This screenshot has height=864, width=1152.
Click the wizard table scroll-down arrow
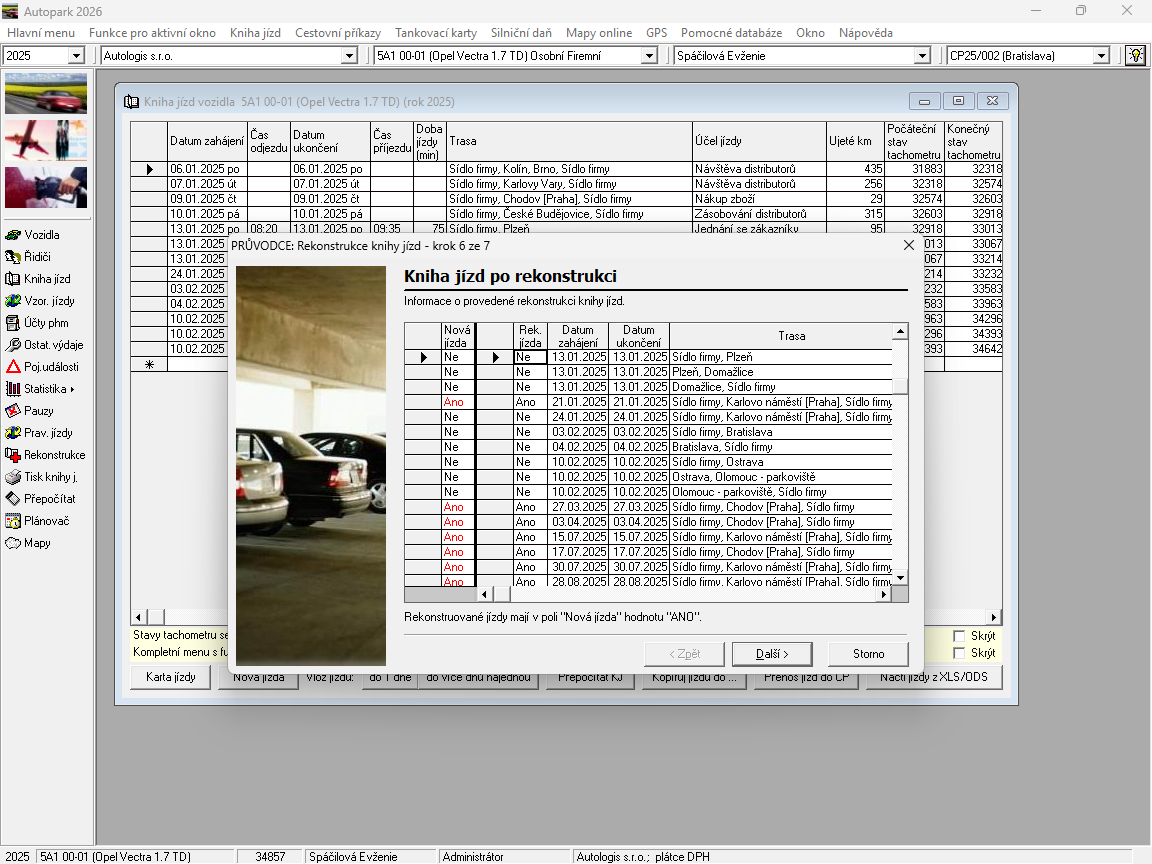[900, 578]
